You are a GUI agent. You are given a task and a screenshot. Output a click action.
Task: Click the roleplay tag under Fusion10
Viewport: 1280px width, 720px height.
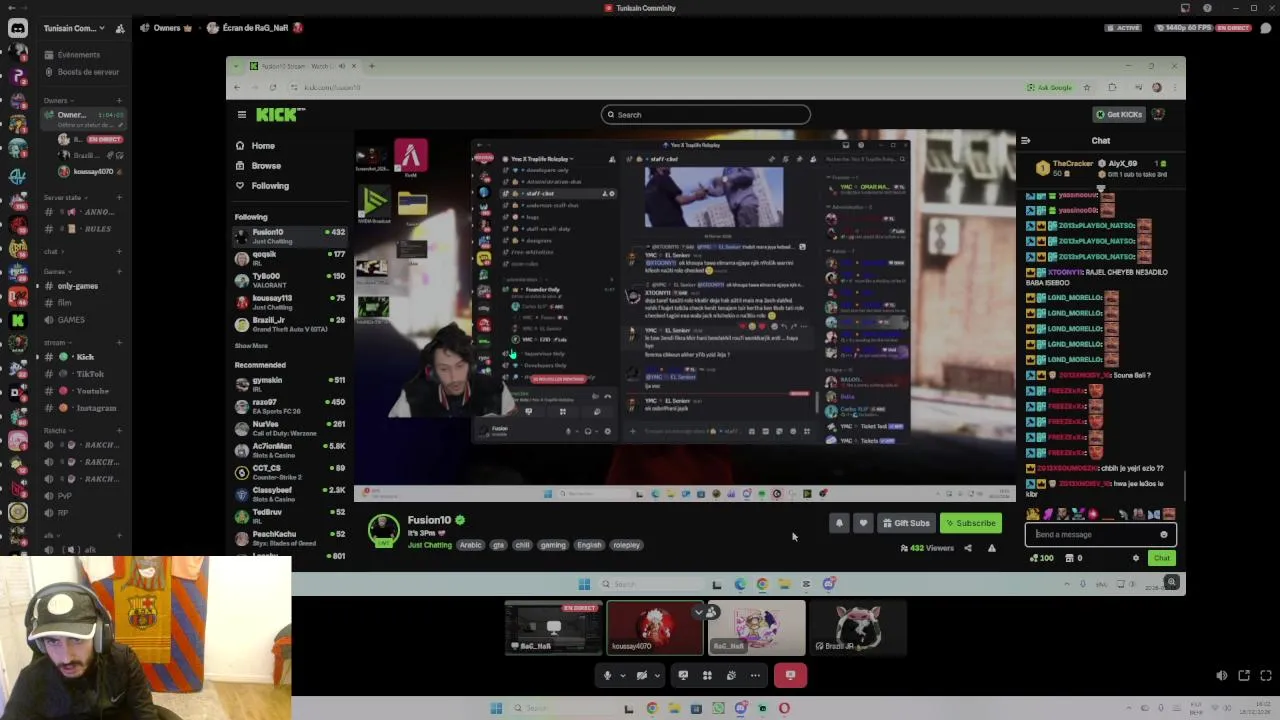click(626, 545)
